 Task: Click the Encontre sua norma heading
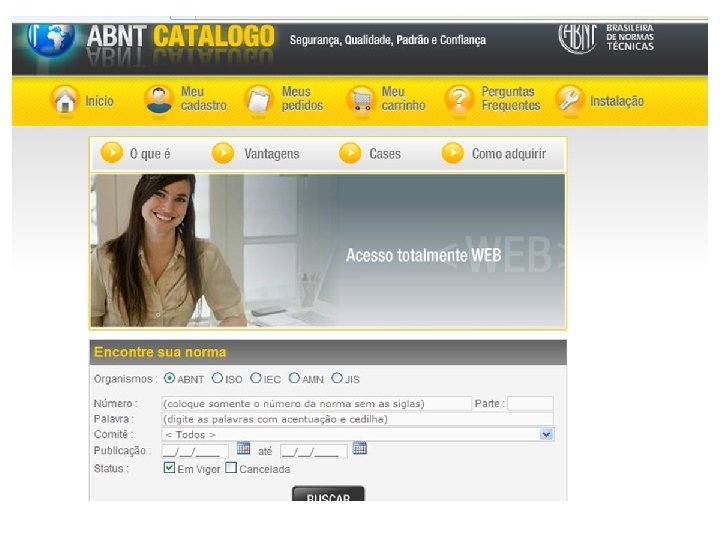coord(160,352)
